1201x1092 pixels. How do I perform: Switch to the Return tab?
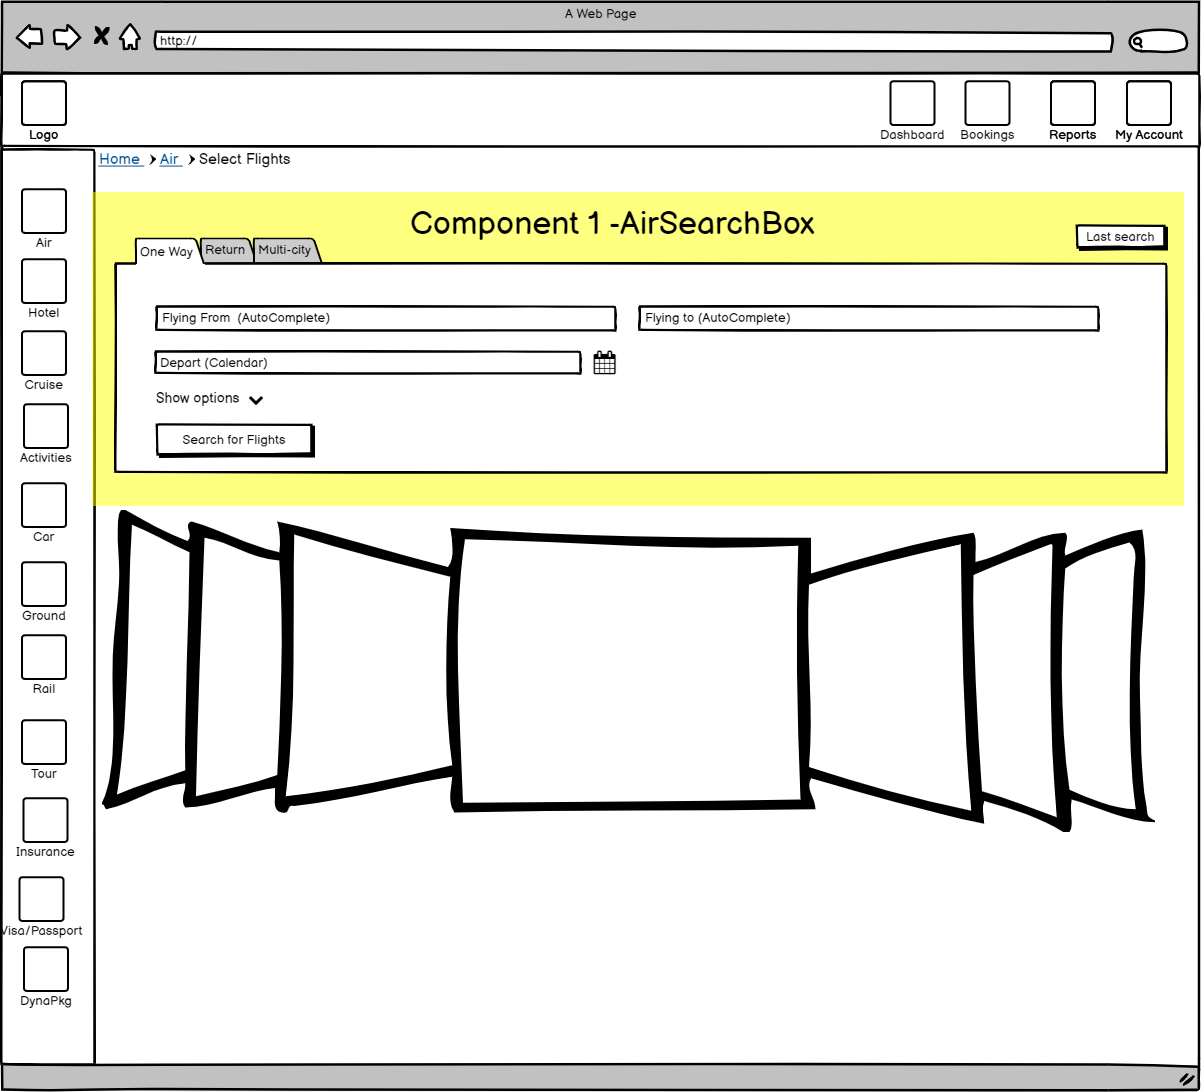[x=225, y=250]
